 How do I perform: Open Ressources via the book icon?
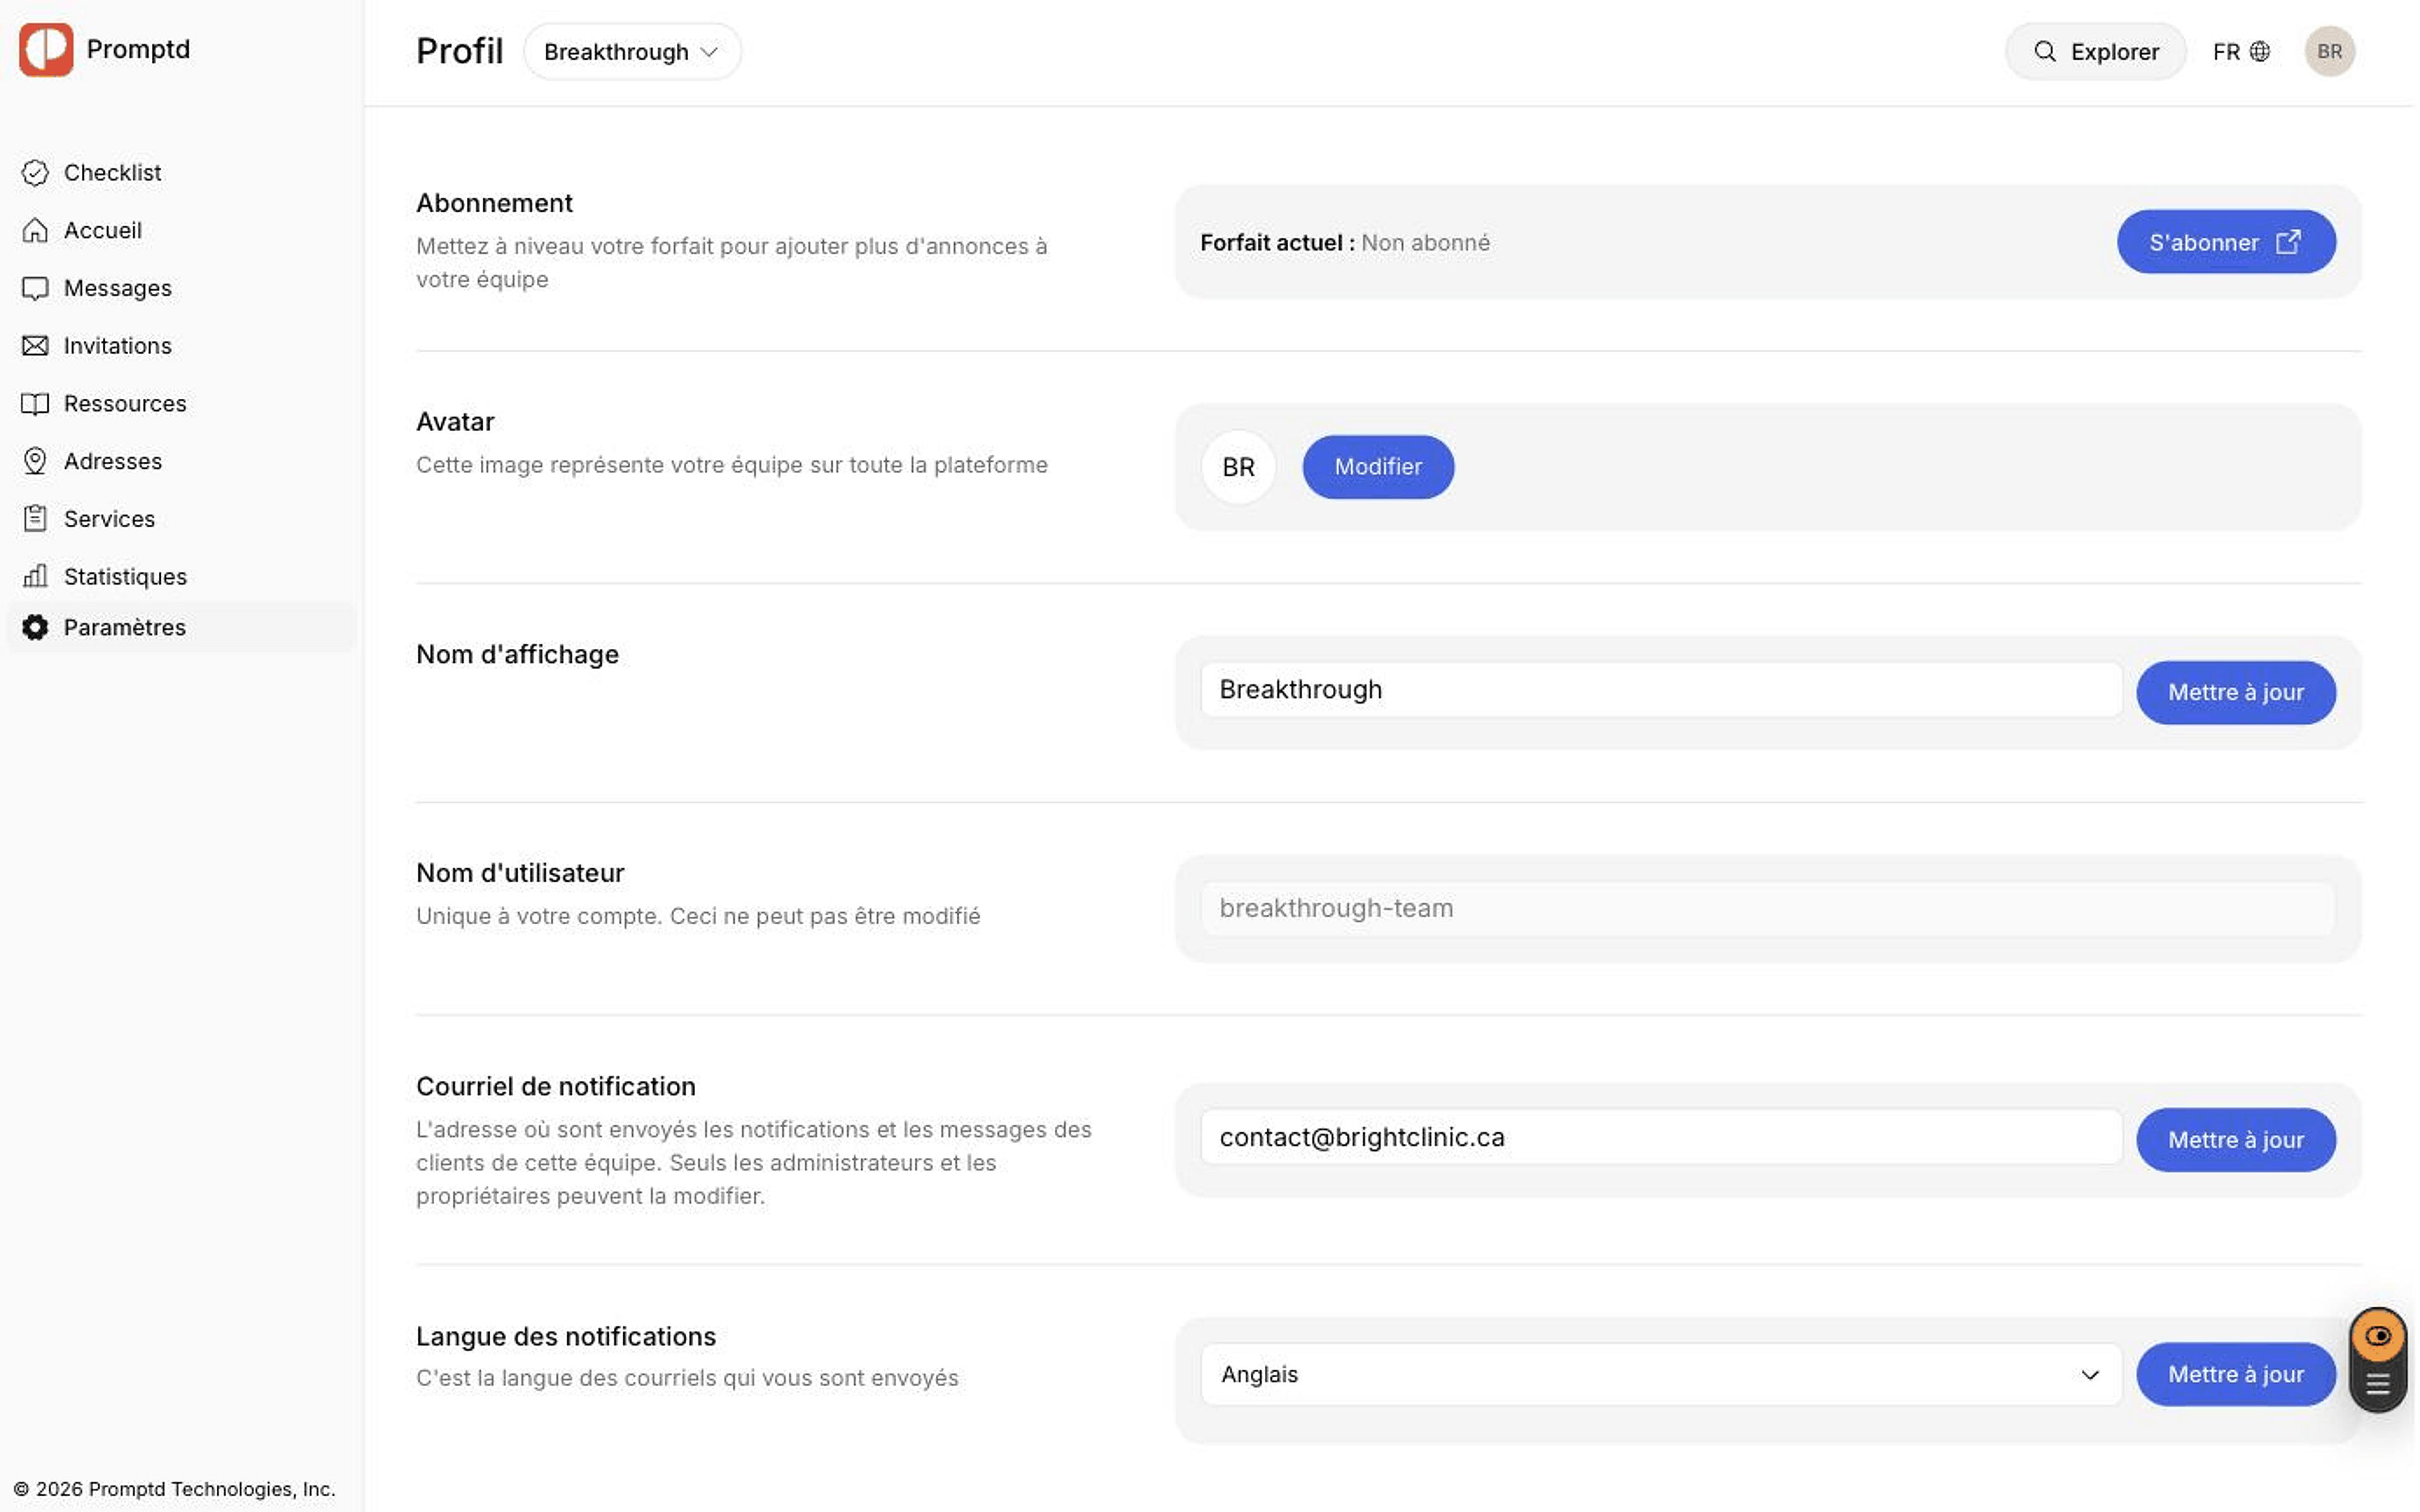35,404
